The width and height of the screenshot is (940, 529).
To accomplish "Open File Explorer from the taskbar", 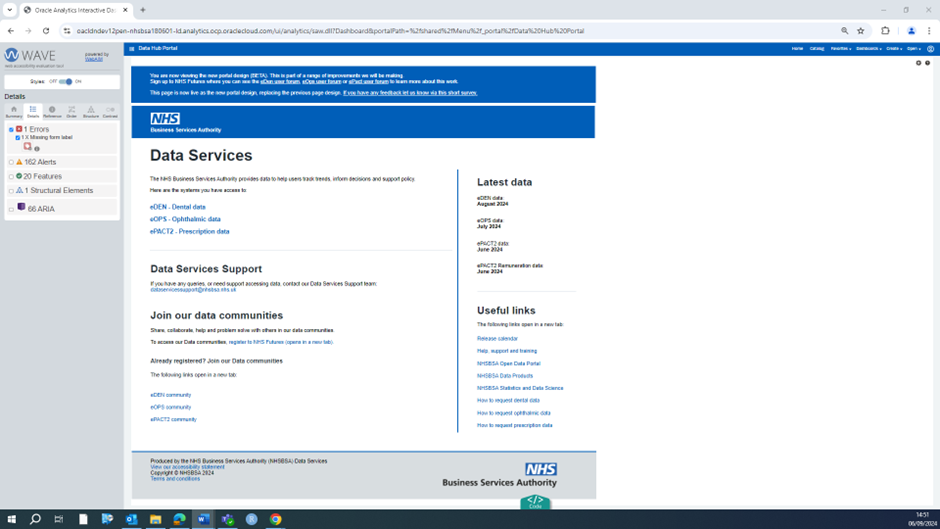I will (x=155, y=519).
